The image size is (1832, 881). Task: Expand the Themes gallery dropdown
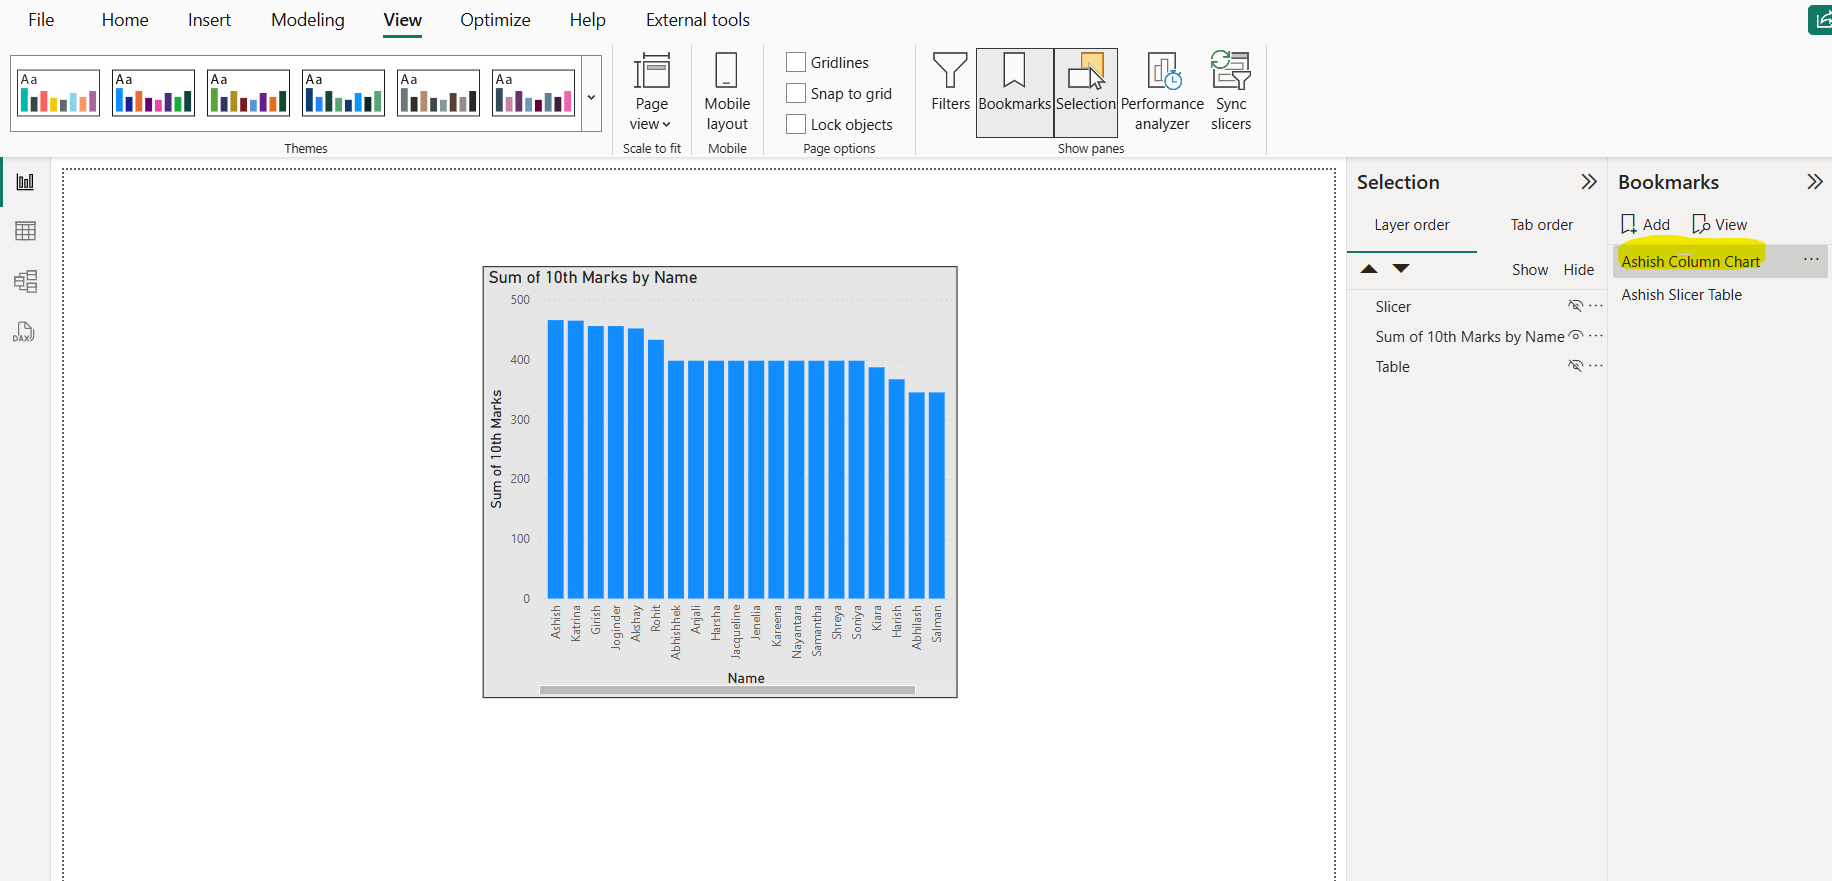(591, 97)
